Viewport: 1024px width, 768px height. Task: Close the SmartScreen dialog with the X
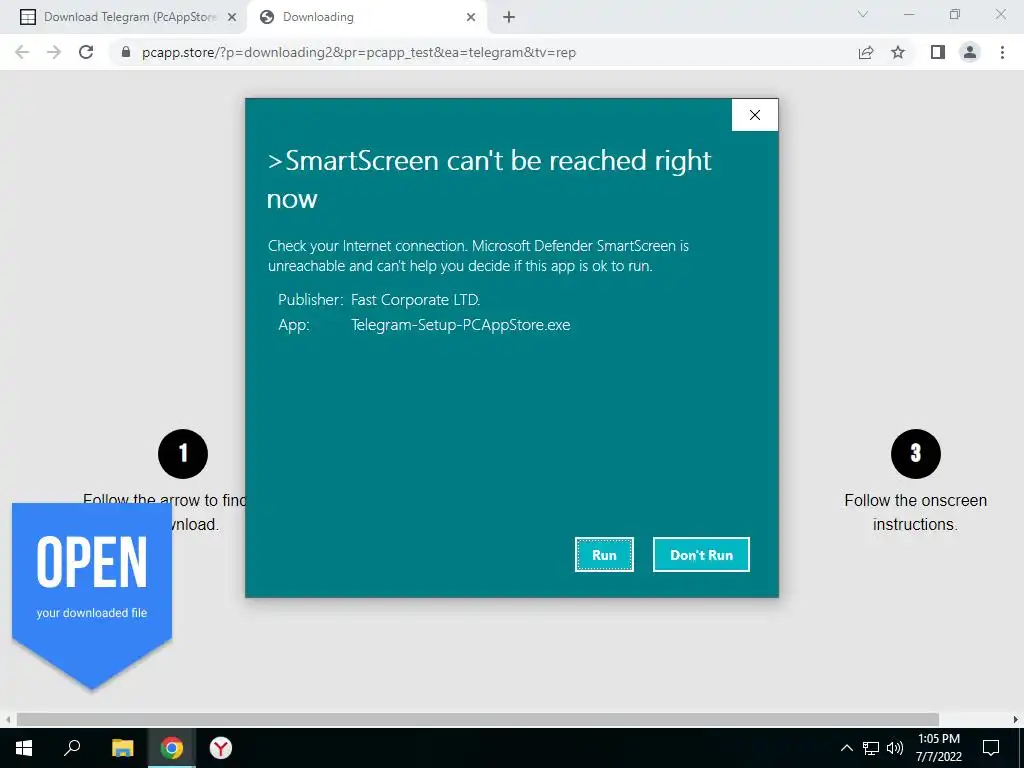point(755,115)
